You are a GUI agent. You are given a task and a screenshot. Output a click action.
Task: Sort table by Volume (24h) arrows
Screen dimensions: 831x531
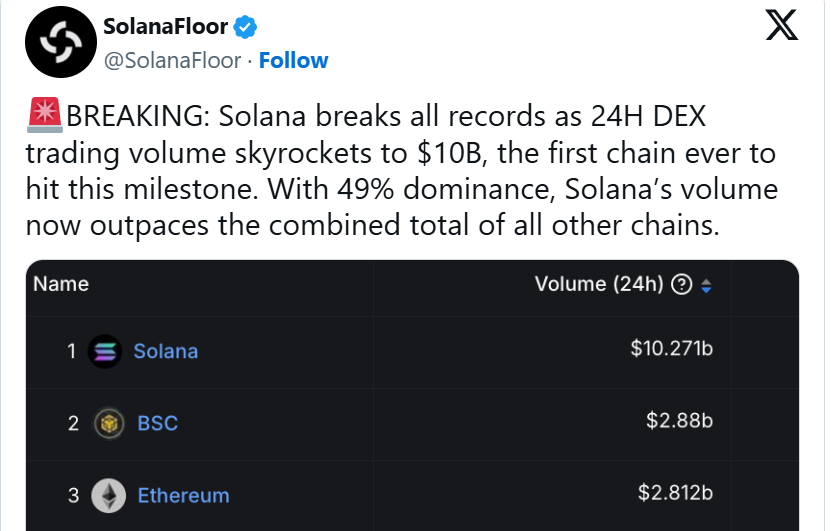coord(706,286)
